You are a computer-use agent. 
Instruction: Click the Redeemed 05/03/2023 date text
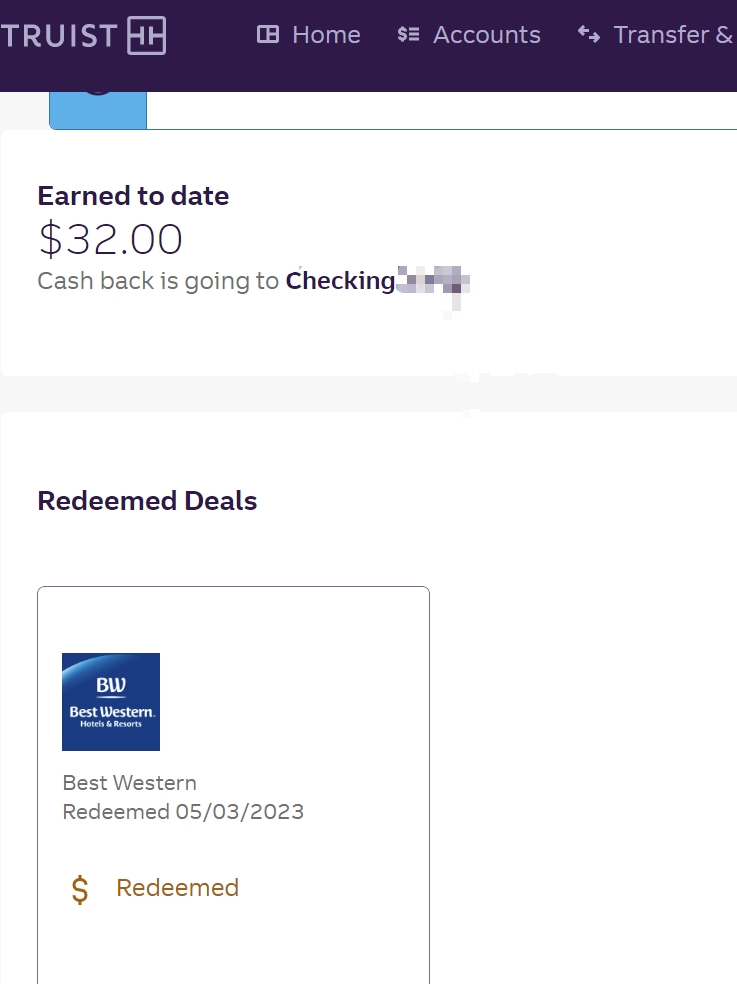click(183, 811)
